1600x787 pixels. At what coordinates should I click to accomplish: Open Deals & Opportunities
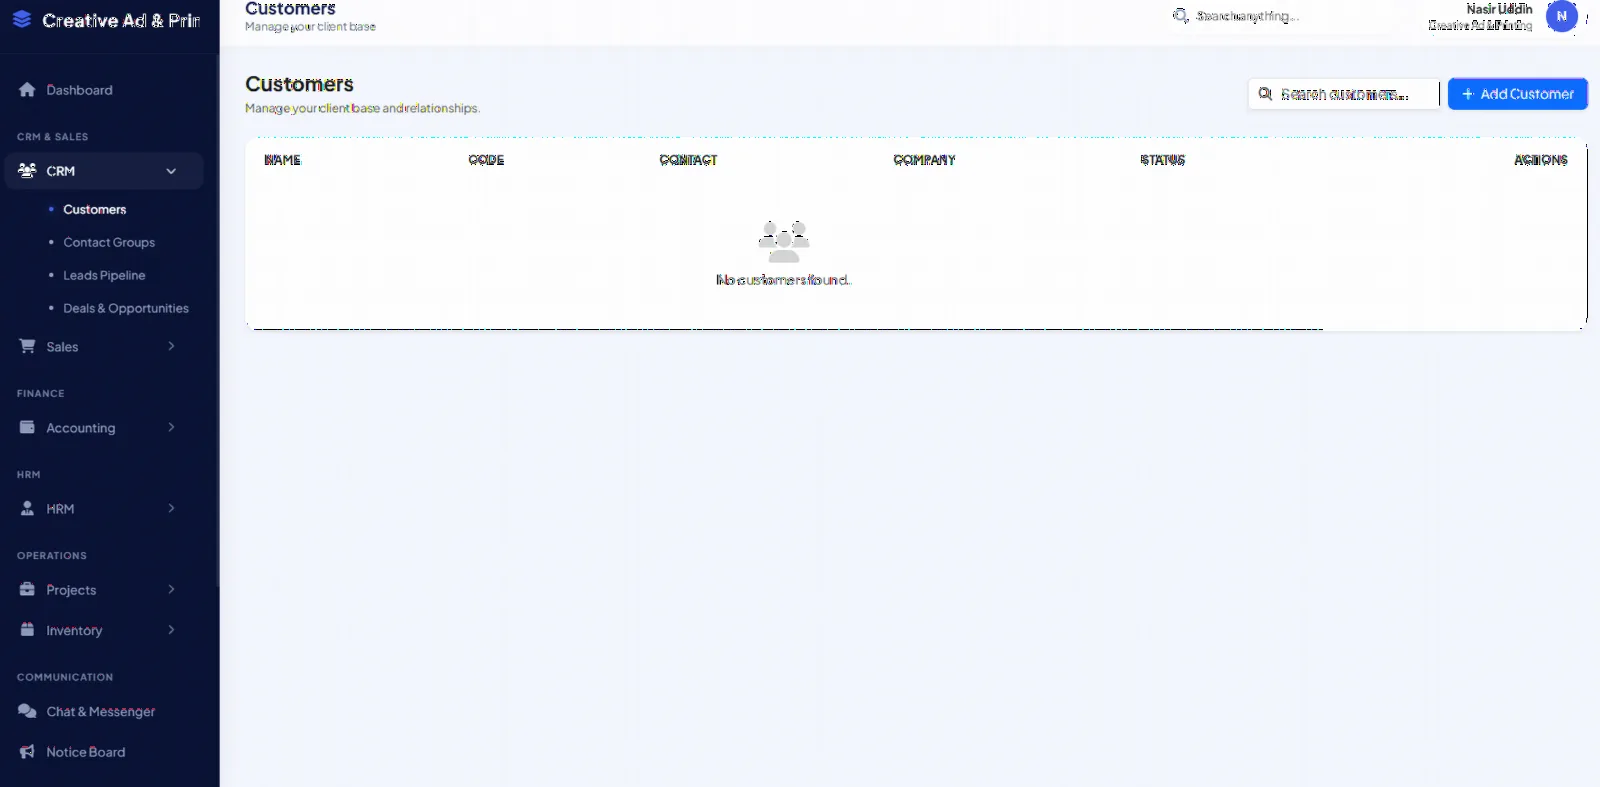[126, 308]
